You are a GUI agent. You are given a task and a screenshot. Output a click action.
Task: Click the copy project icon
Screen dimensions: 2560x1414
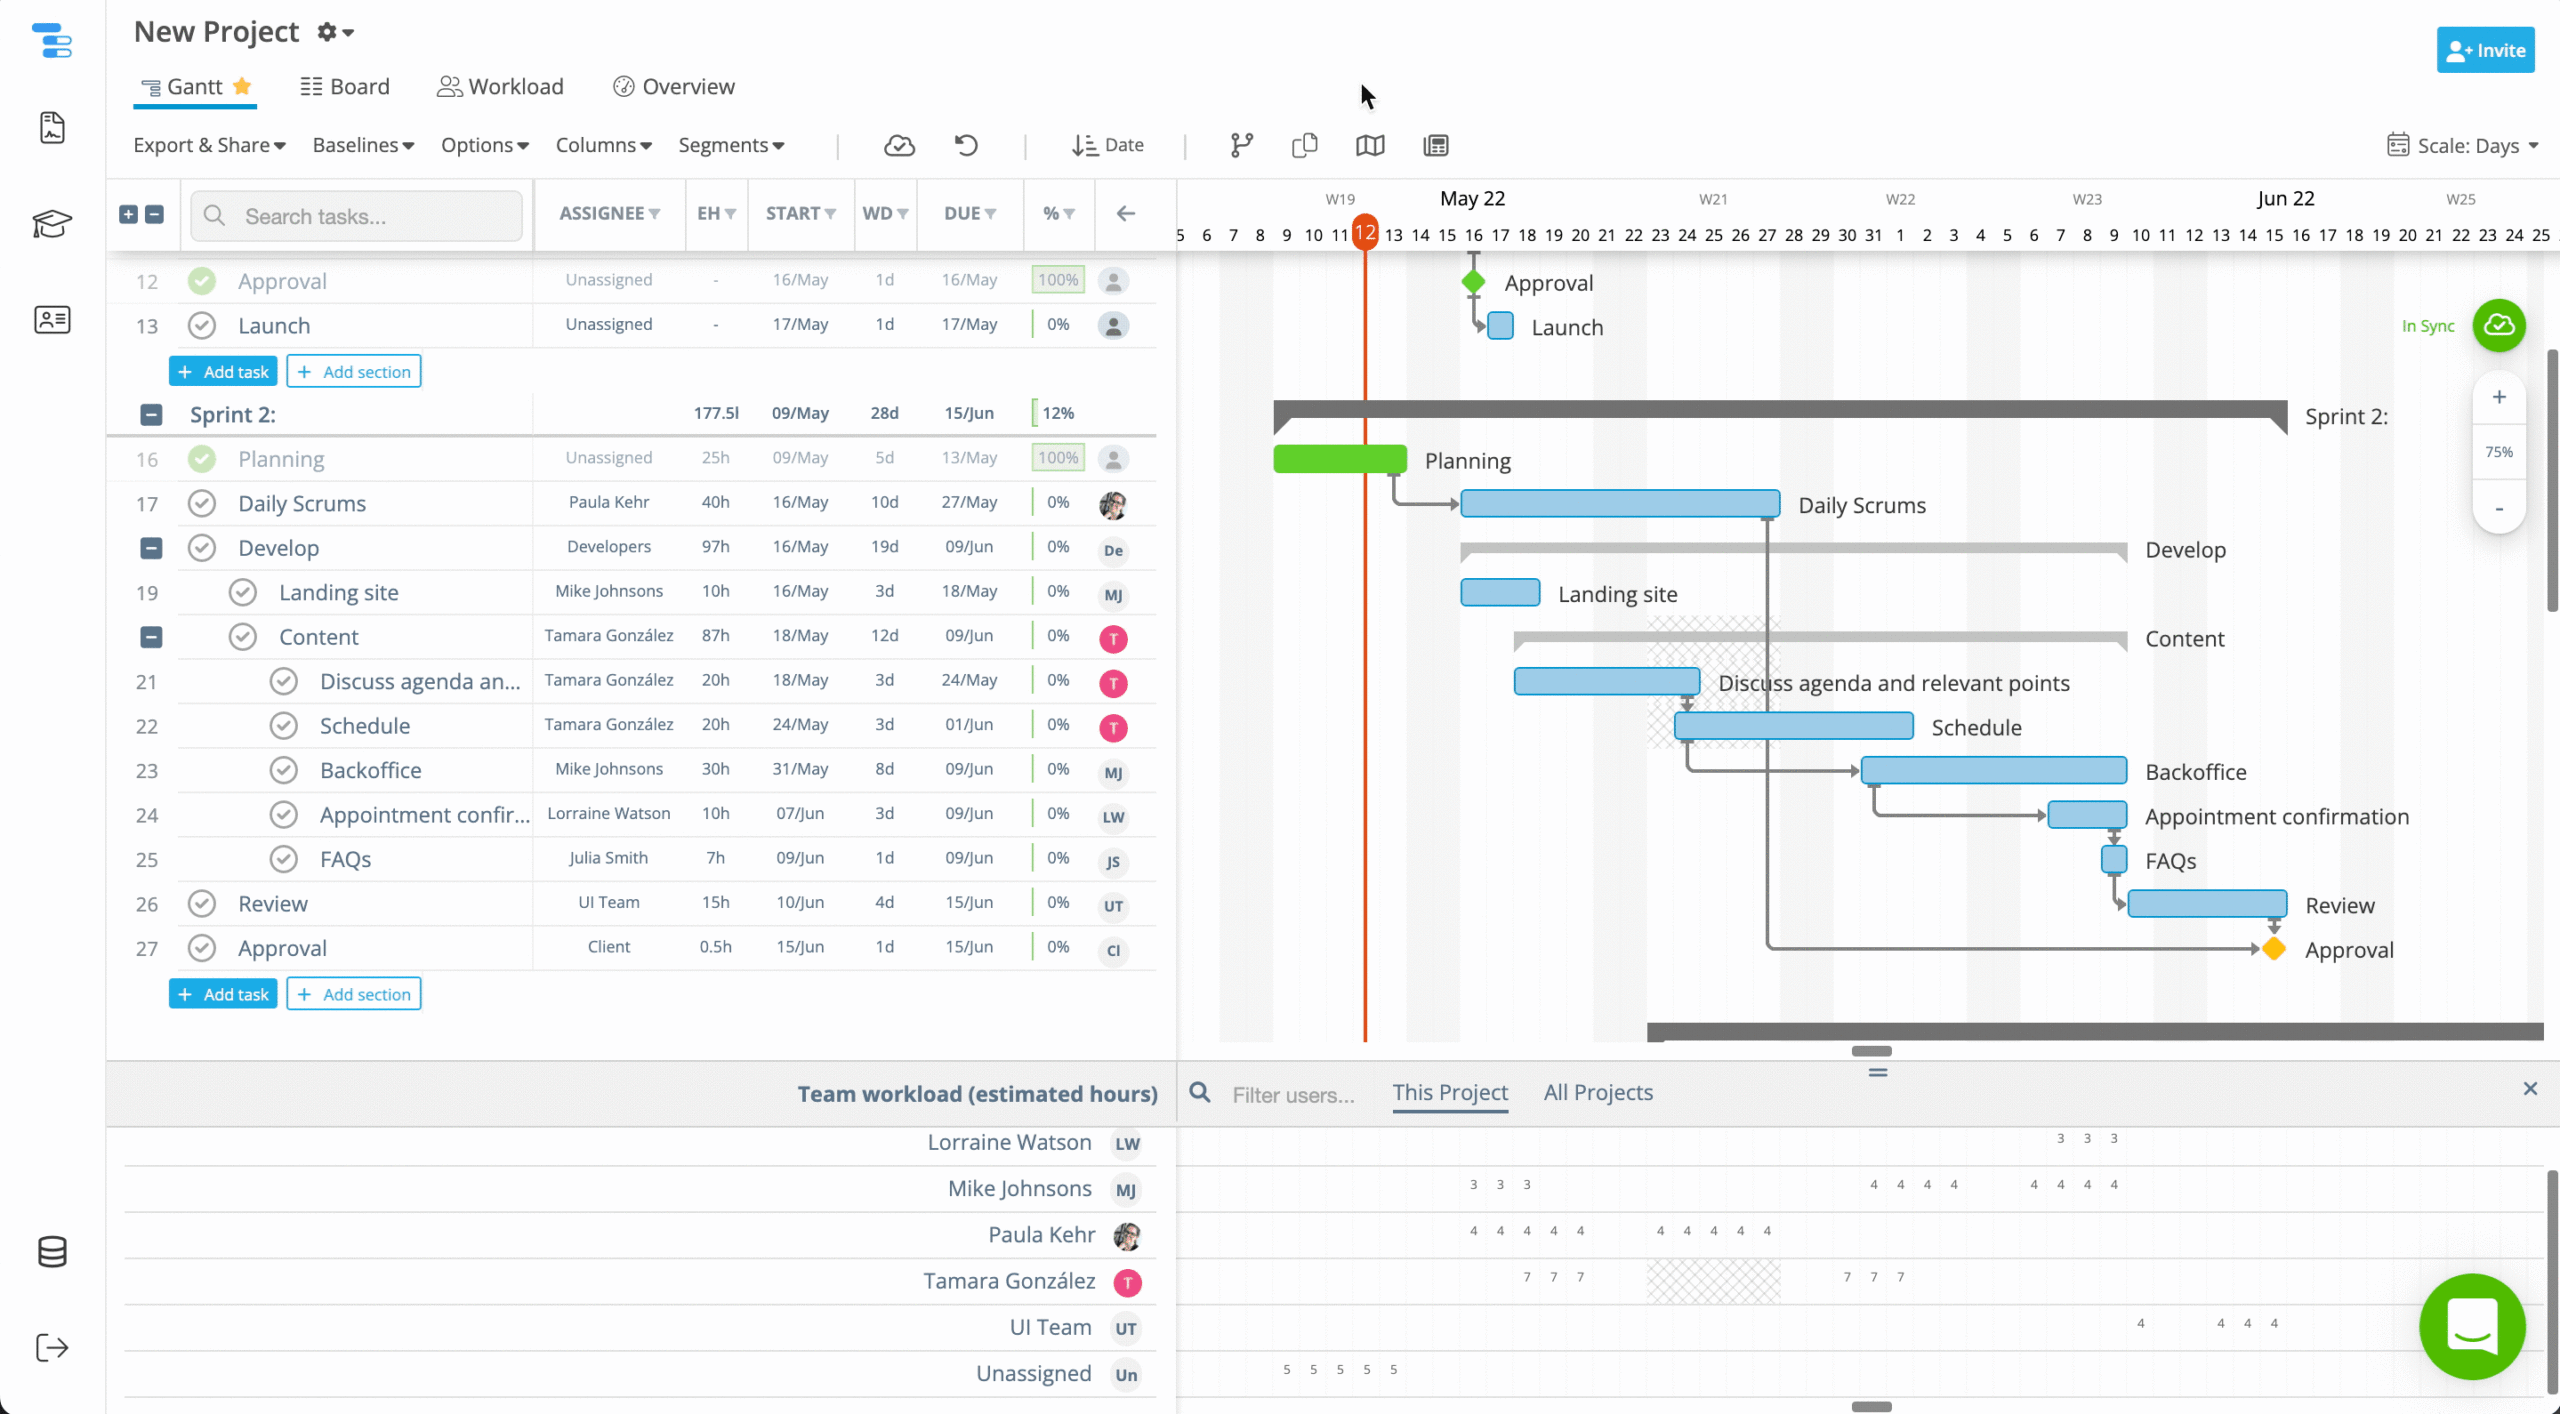[x=1304, y=146]
